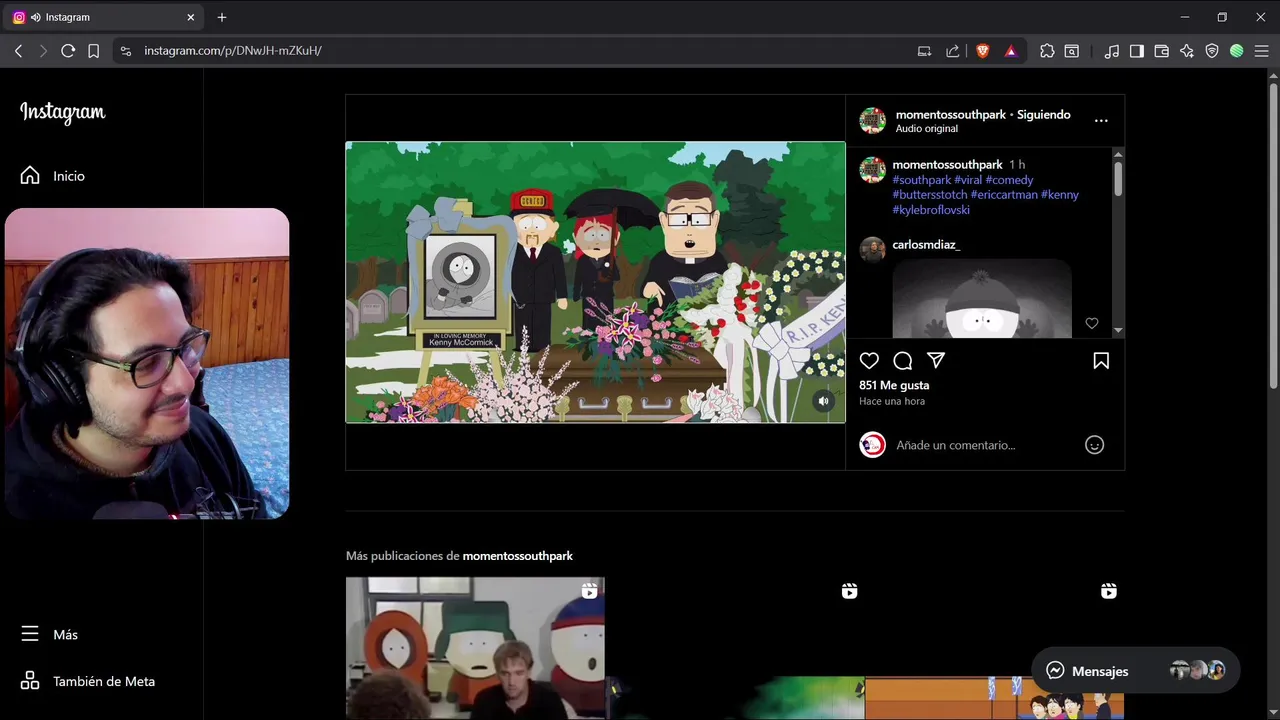Open the first related reel thumbnail

pos(475,648)
